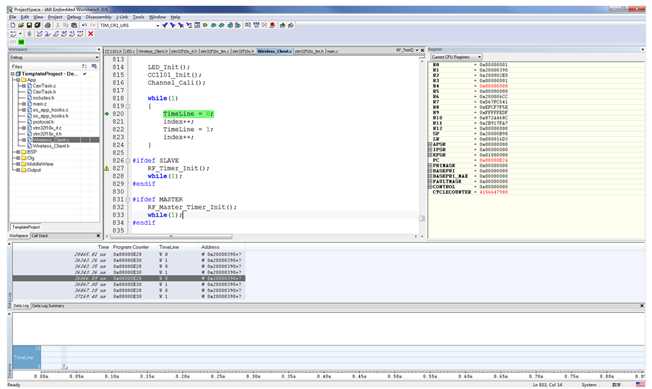Open the dropdown arrow next to the Reset icon

(x=20, y=34)
